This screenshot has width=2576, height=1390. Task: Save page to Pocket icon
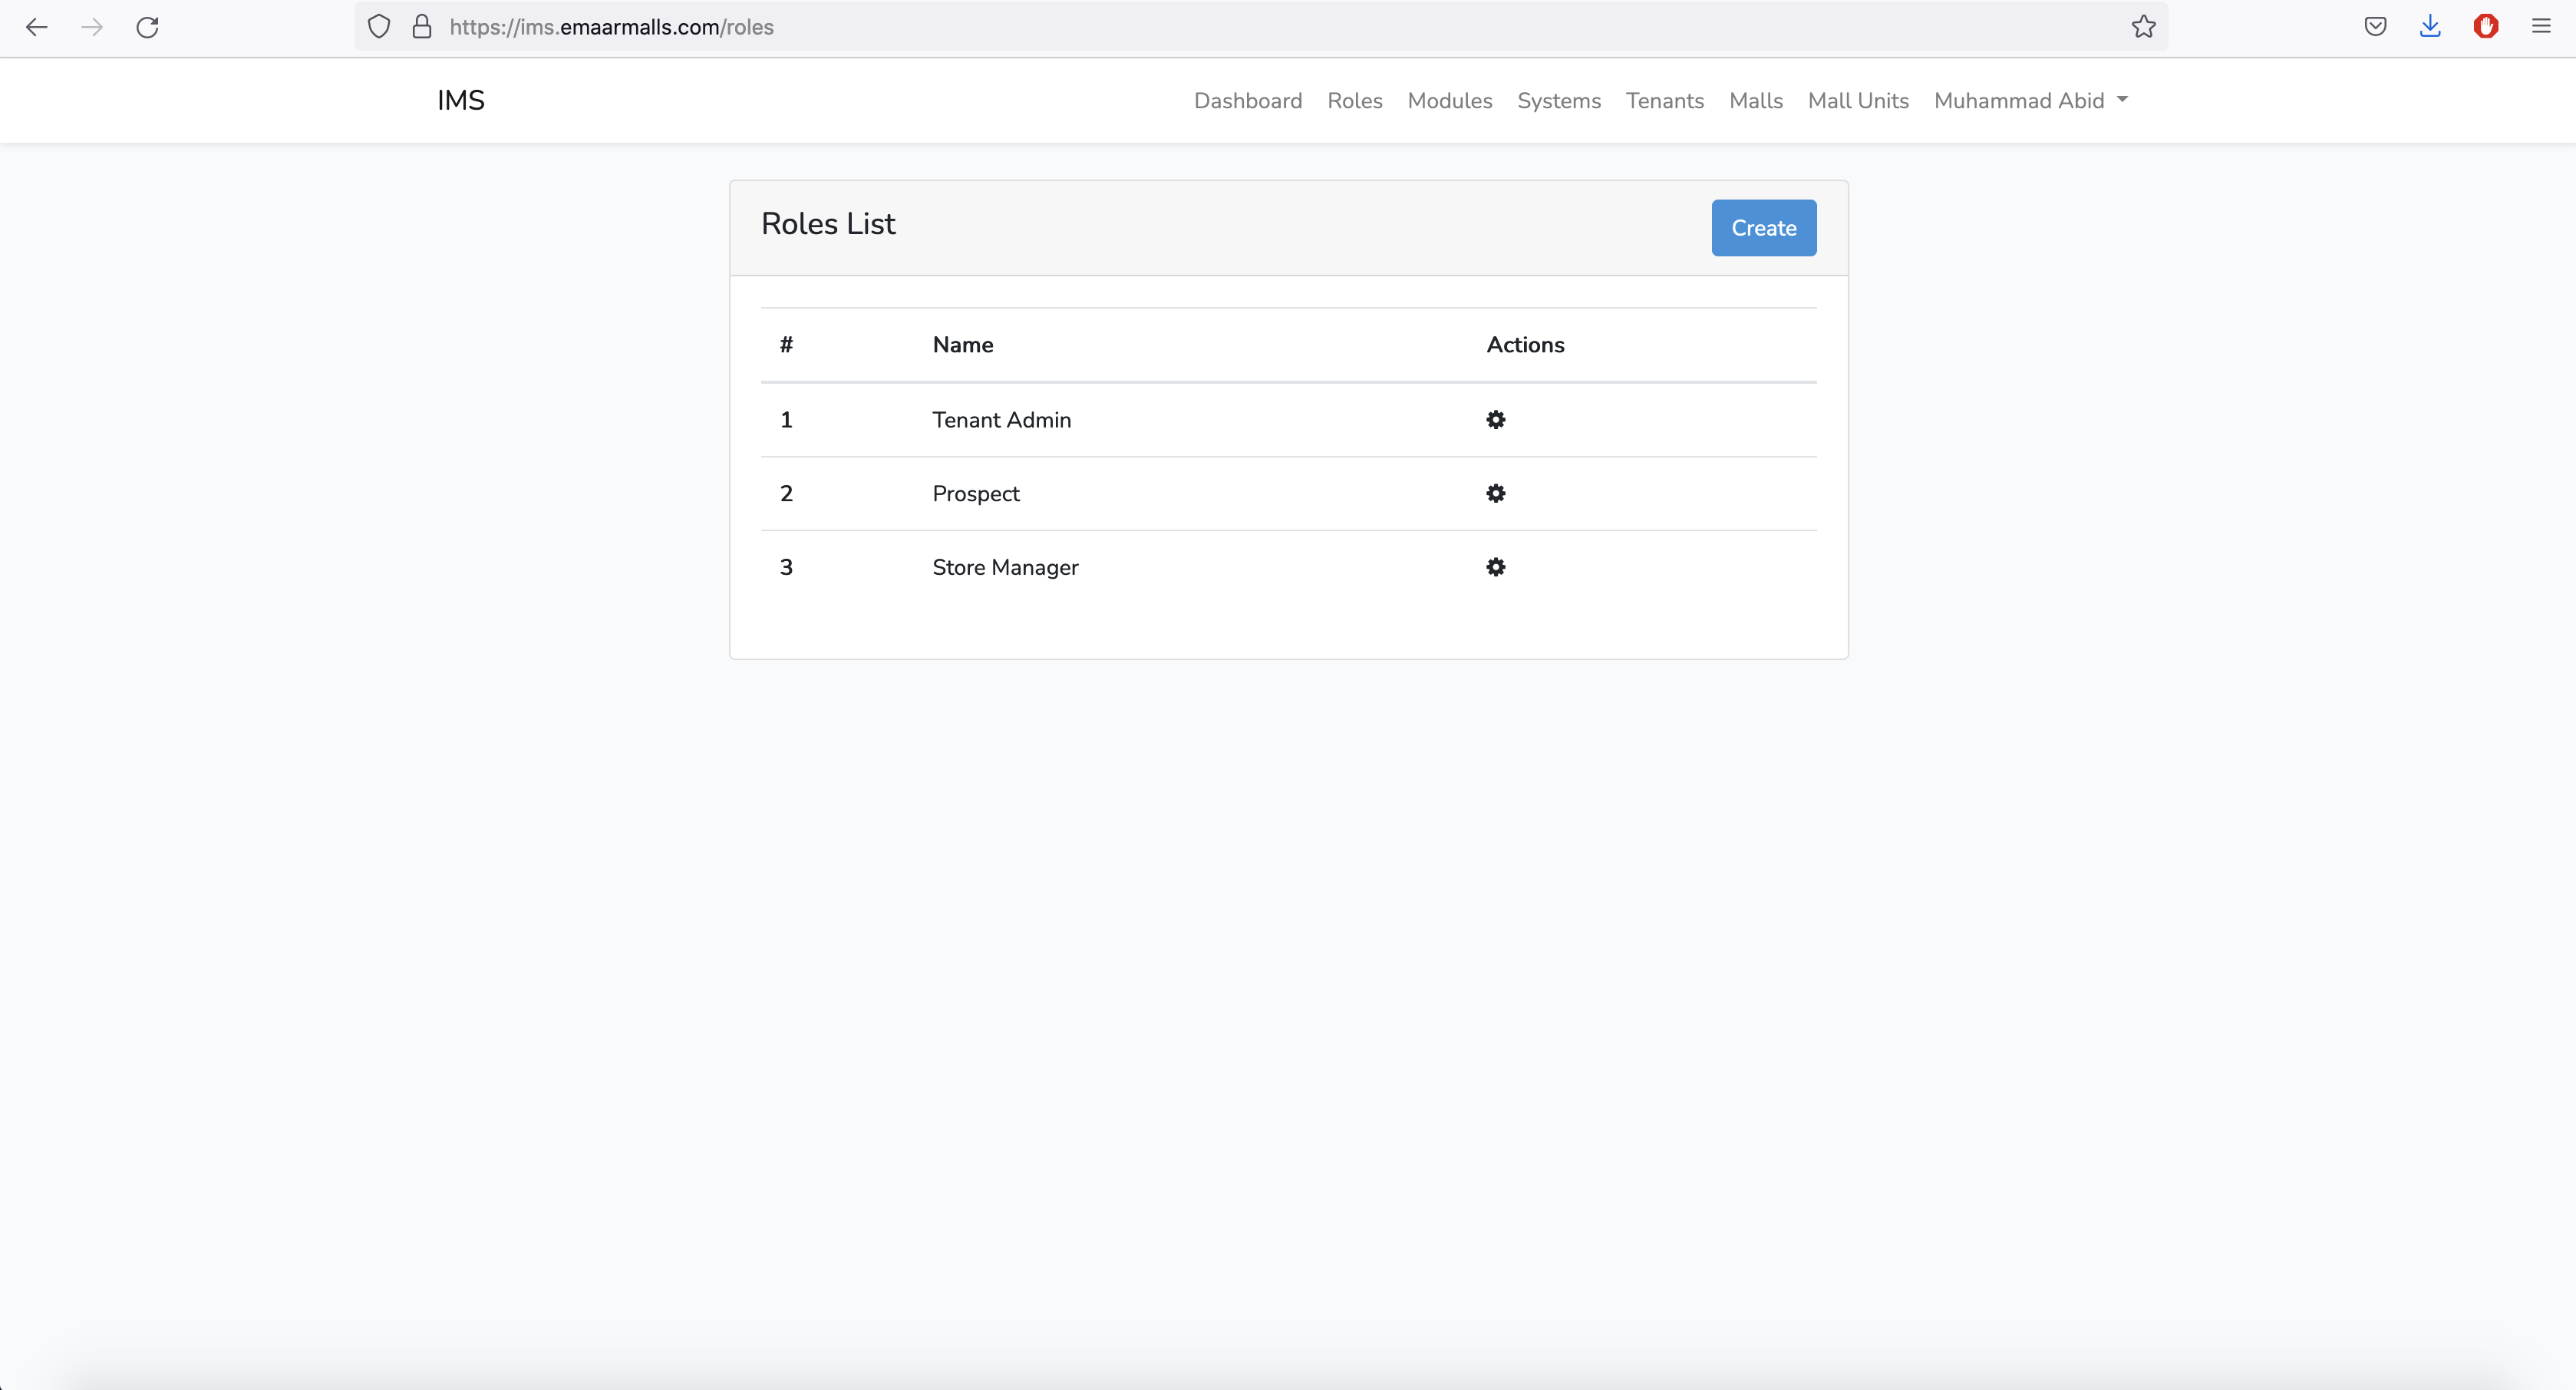coord(2376,27)
